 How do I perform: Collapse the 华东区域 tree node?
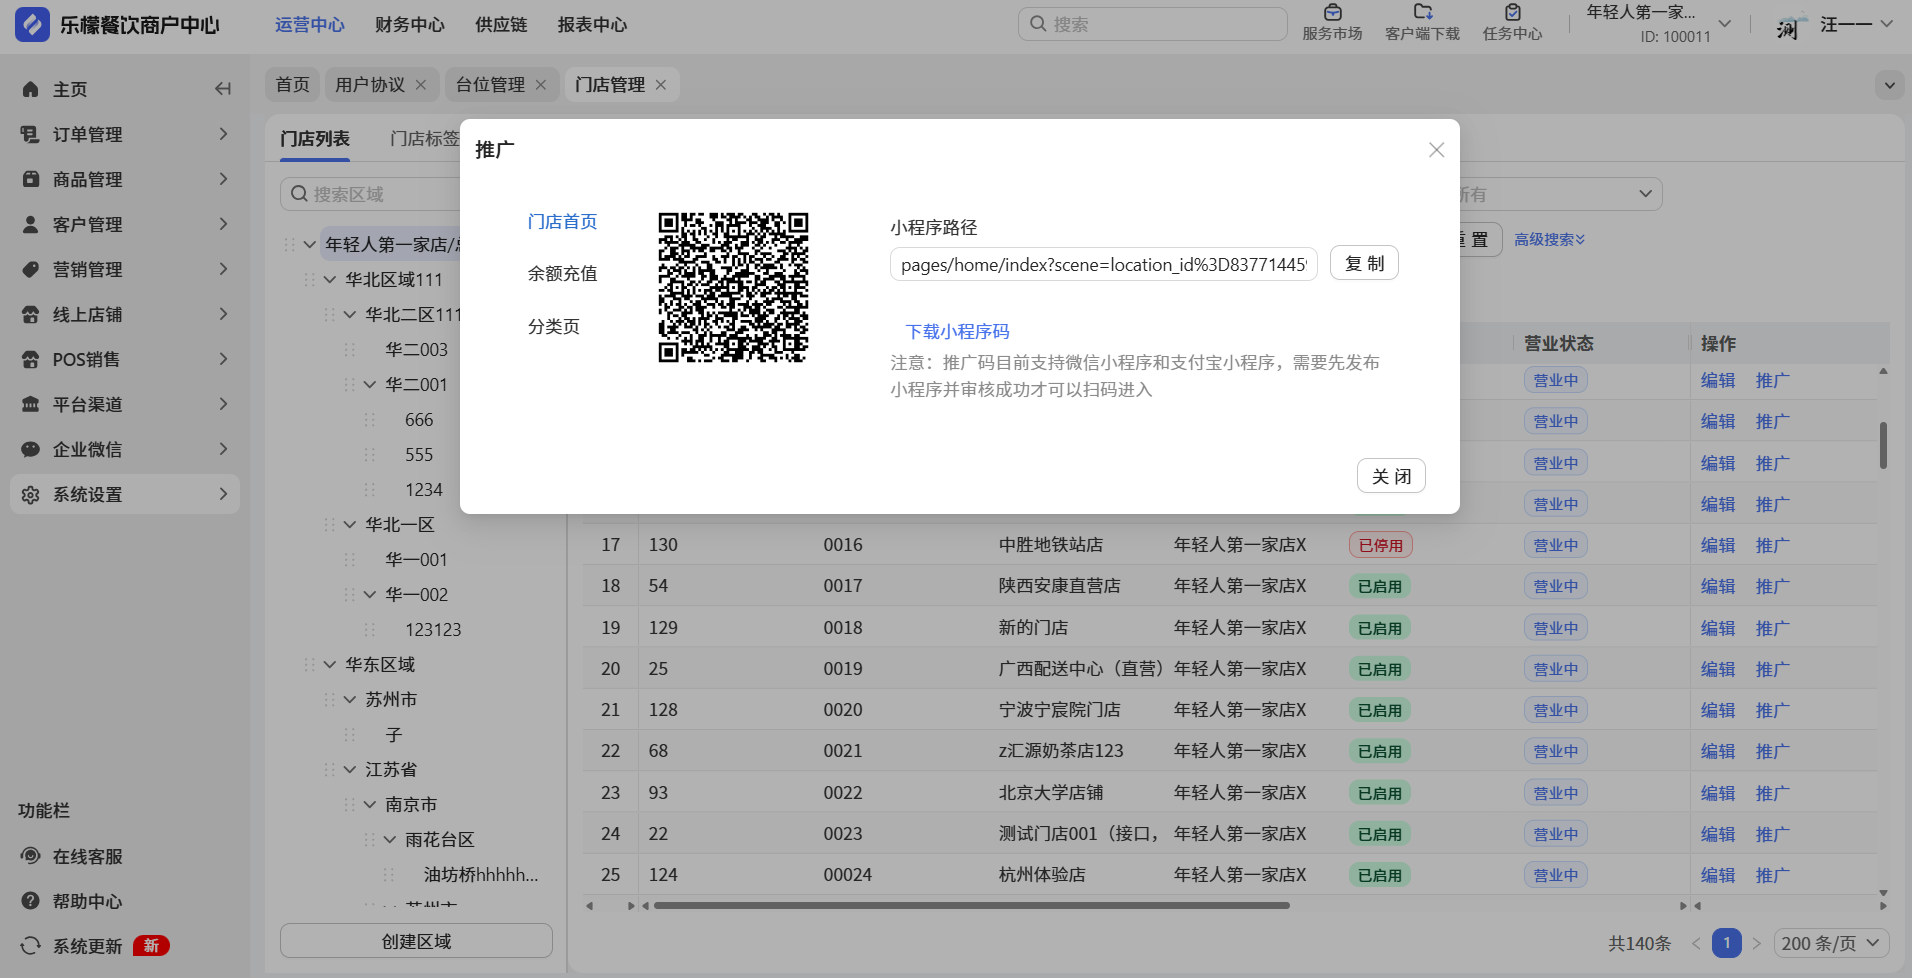pos(330,664)
